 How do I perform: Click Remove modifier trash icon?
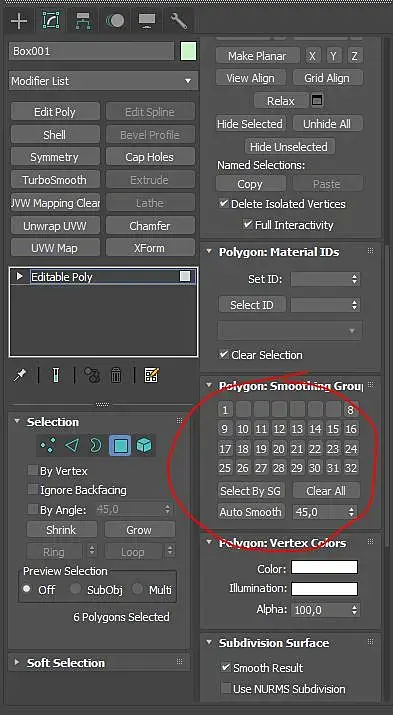click(x=116, y=375)
